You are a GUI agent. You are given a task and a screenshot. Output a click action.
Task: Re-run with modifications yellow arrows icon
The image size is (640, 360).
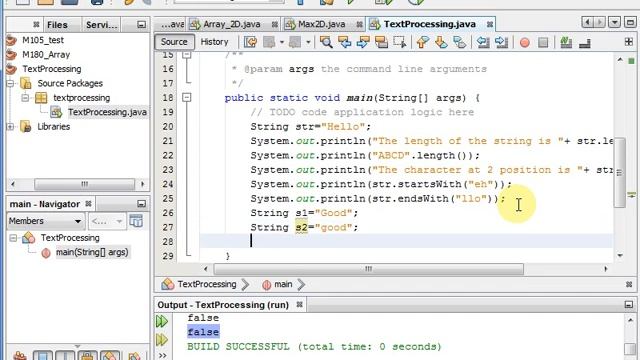tap(162, 340)
